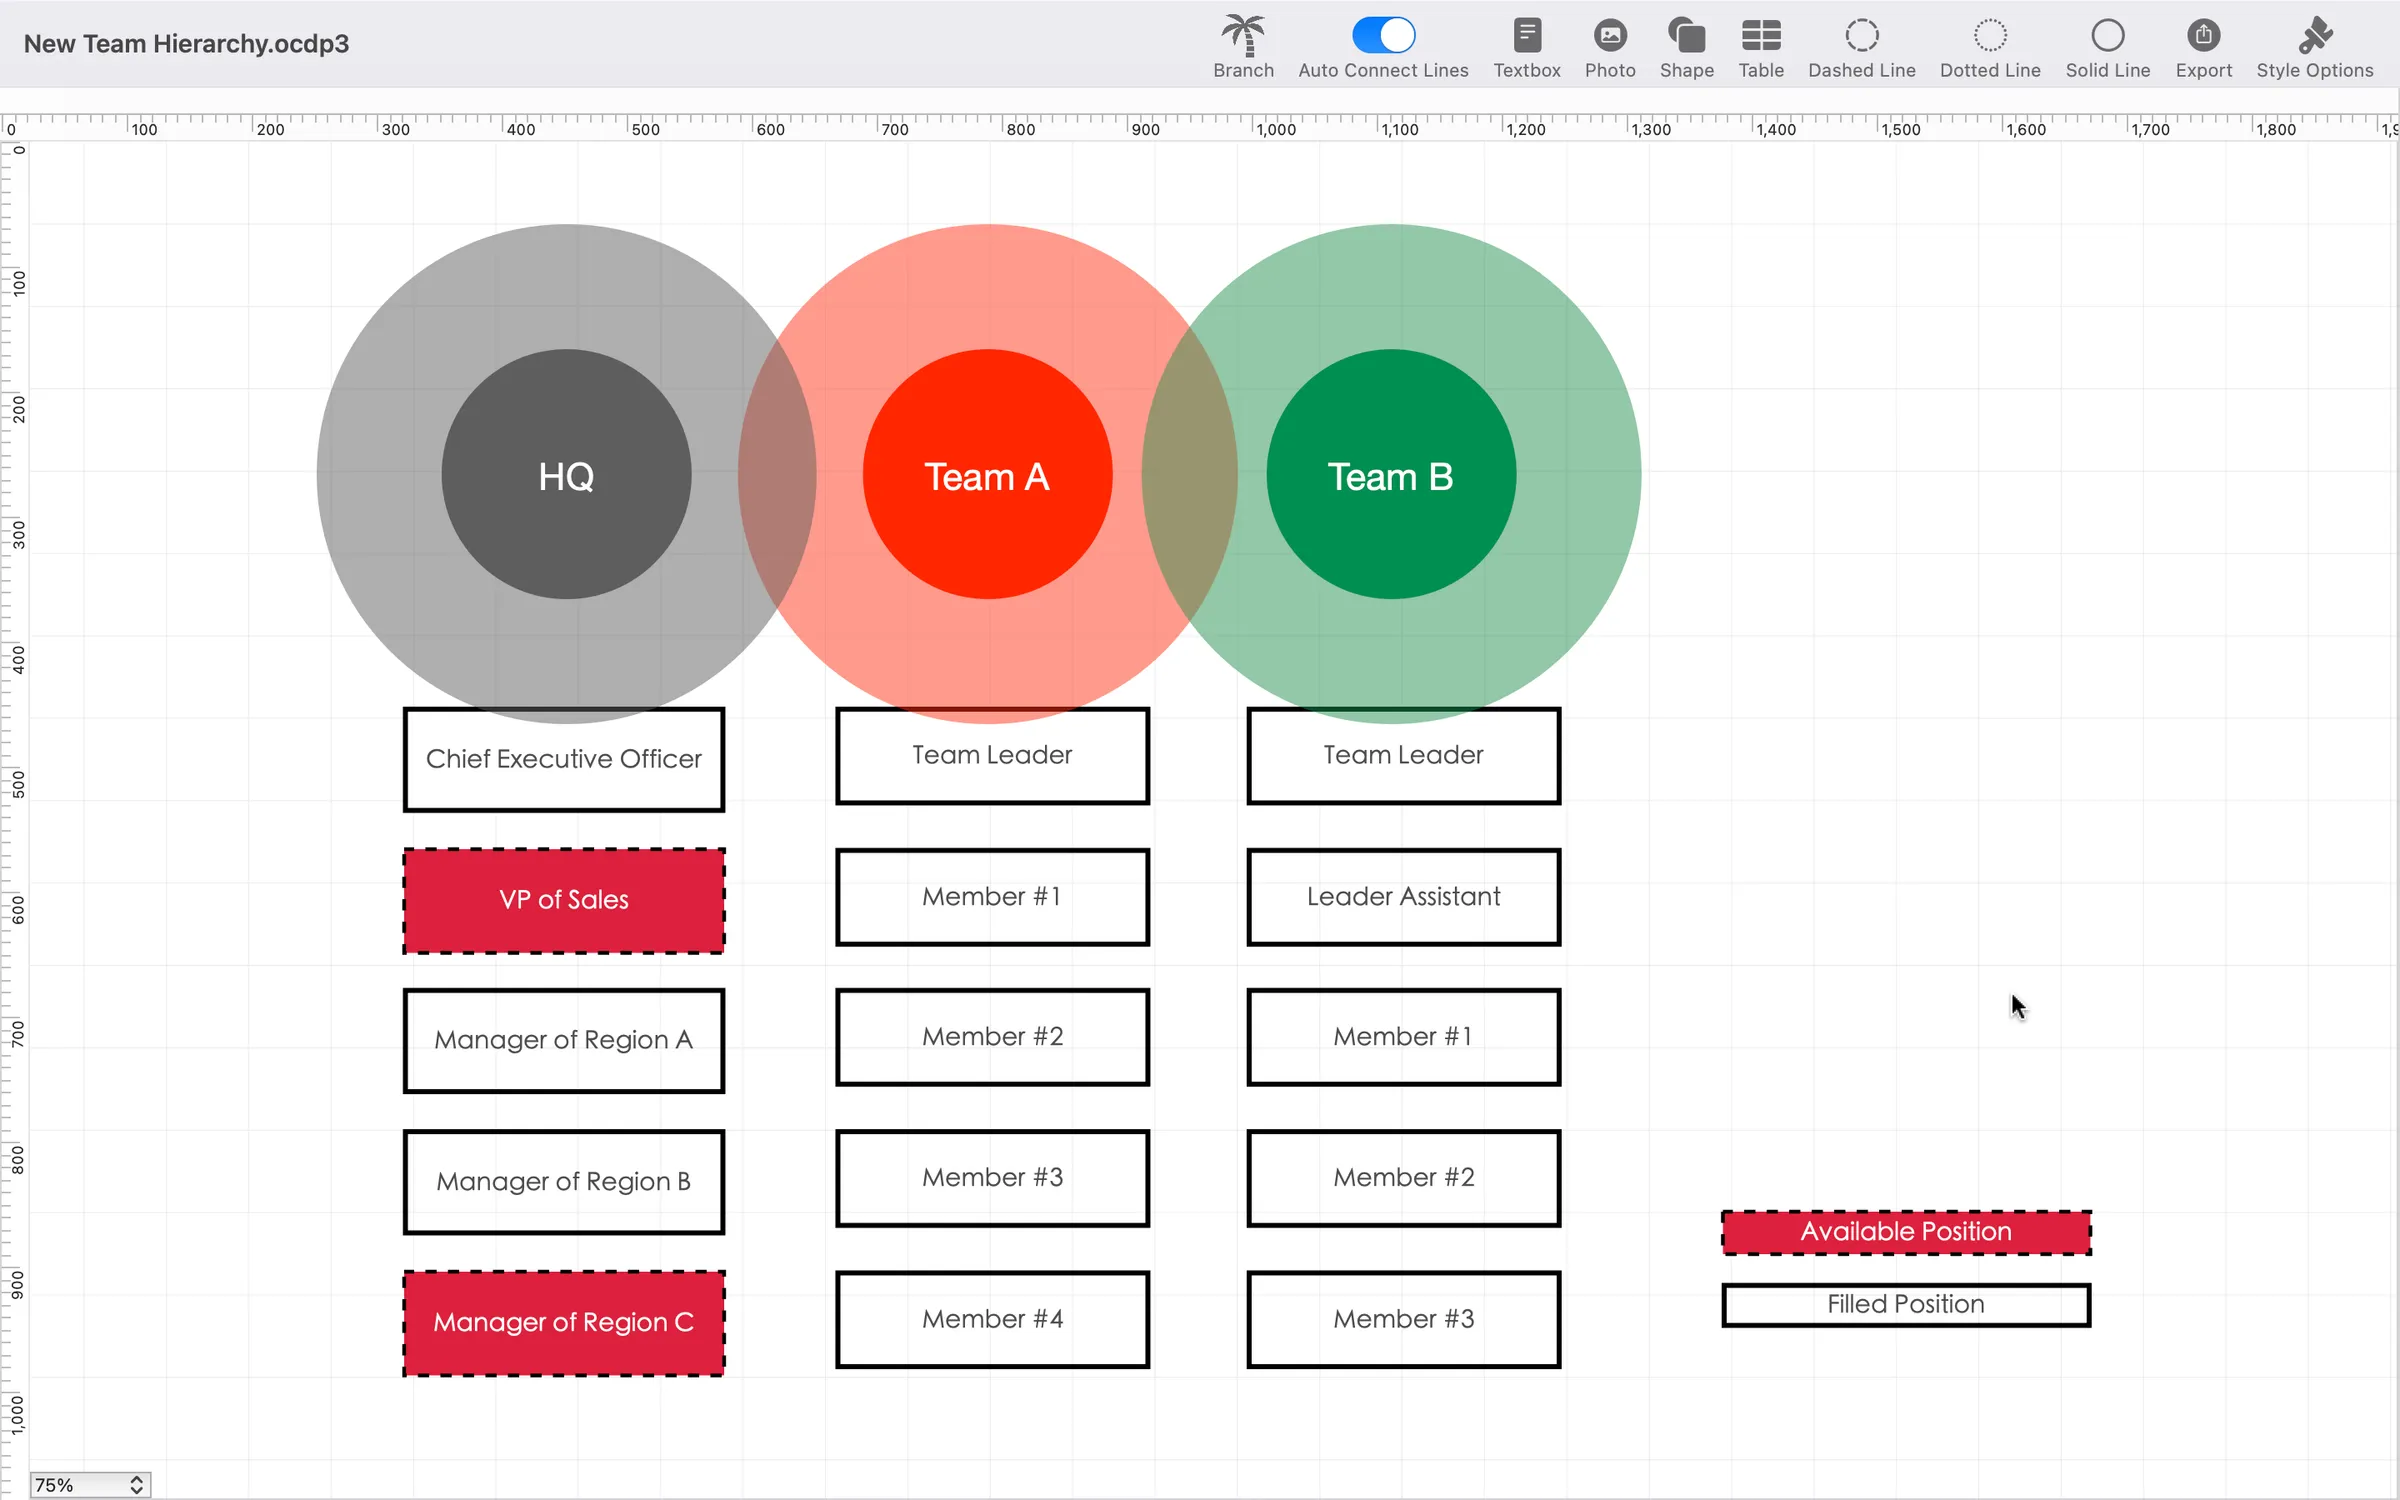Decrease zoom using the stepper arrows
Viewport: 2400px width, 1500px height.
click(x=137, y=1490)
